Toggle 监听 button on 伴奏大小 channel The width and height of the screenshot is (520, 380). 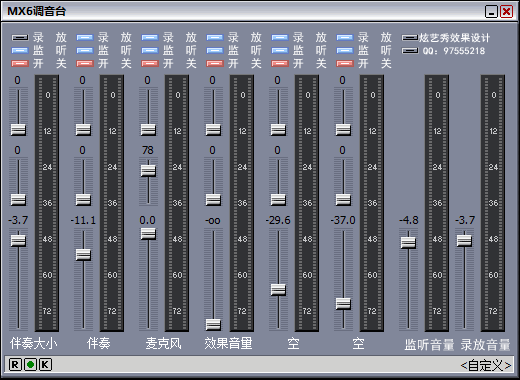tap(20, 51)
